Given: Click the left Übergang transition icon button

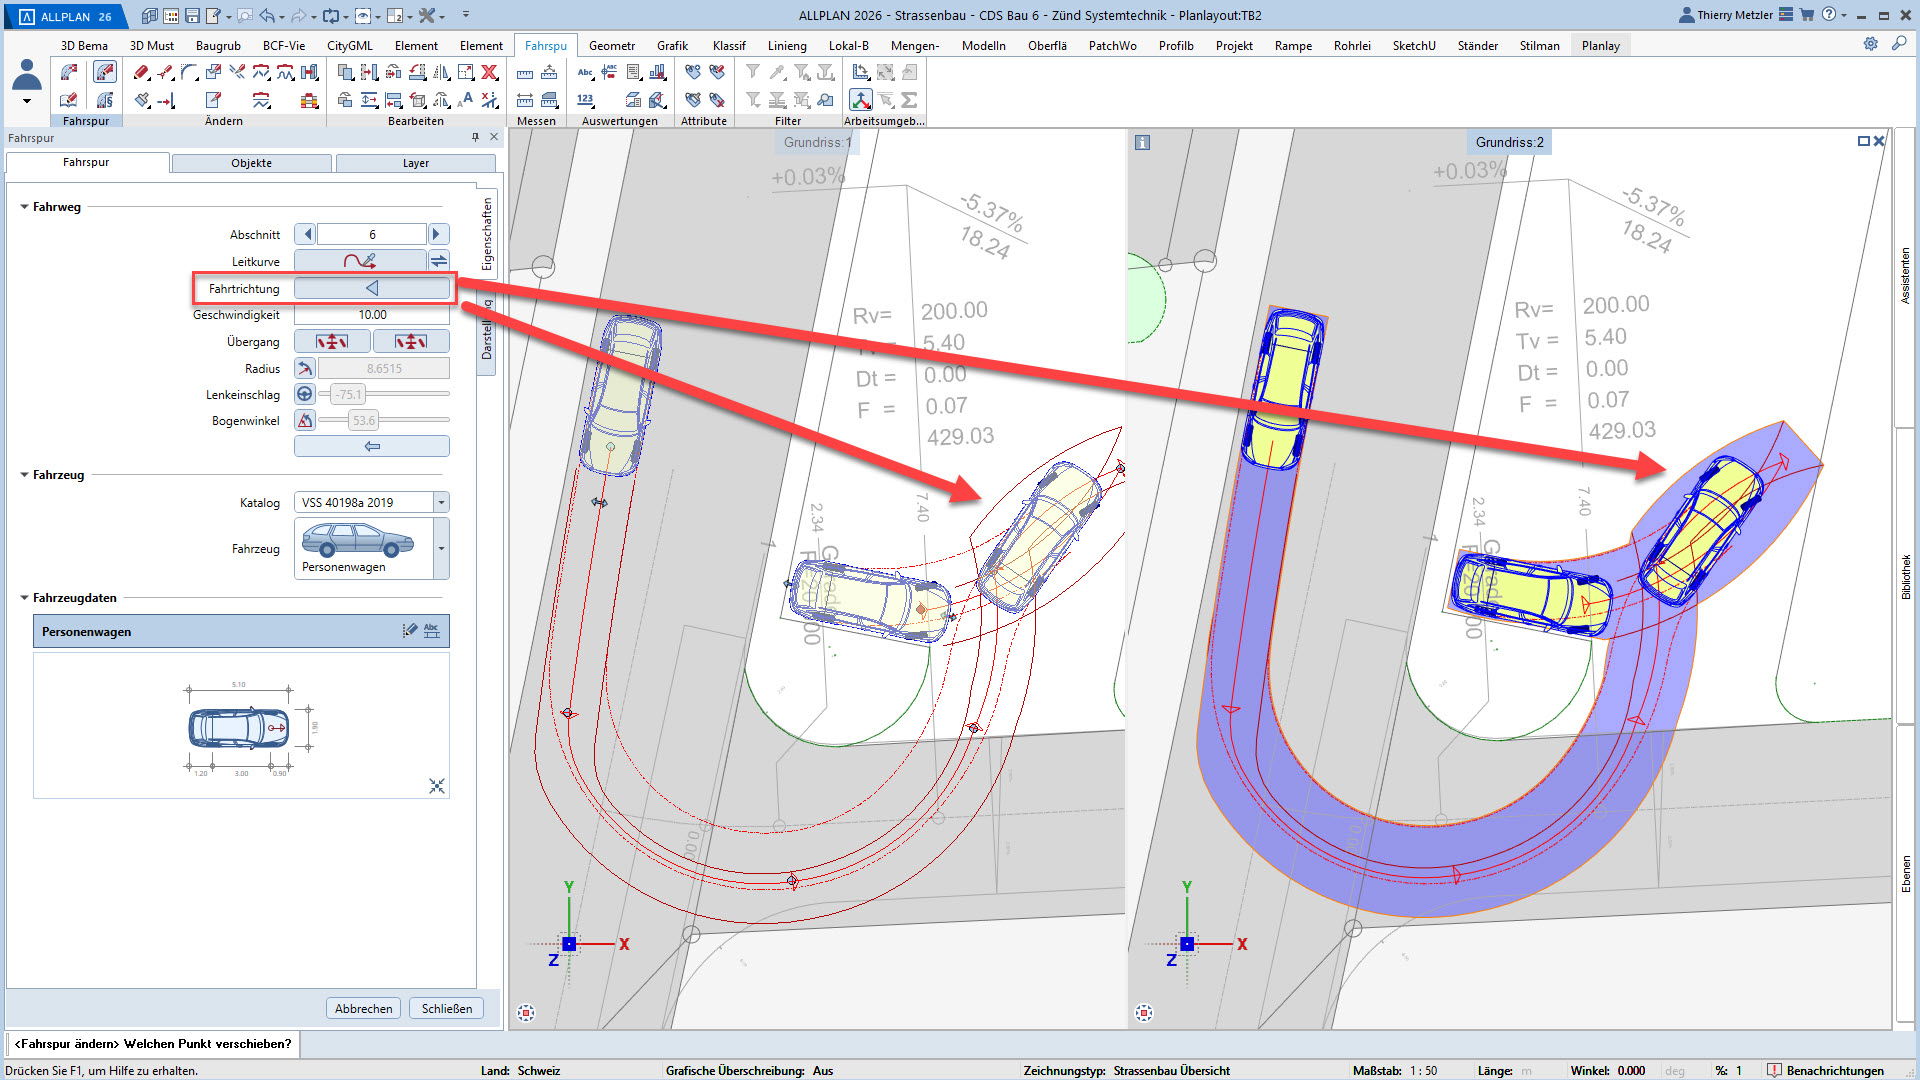Looking at the screenshot, I should [x=332, y=341].
